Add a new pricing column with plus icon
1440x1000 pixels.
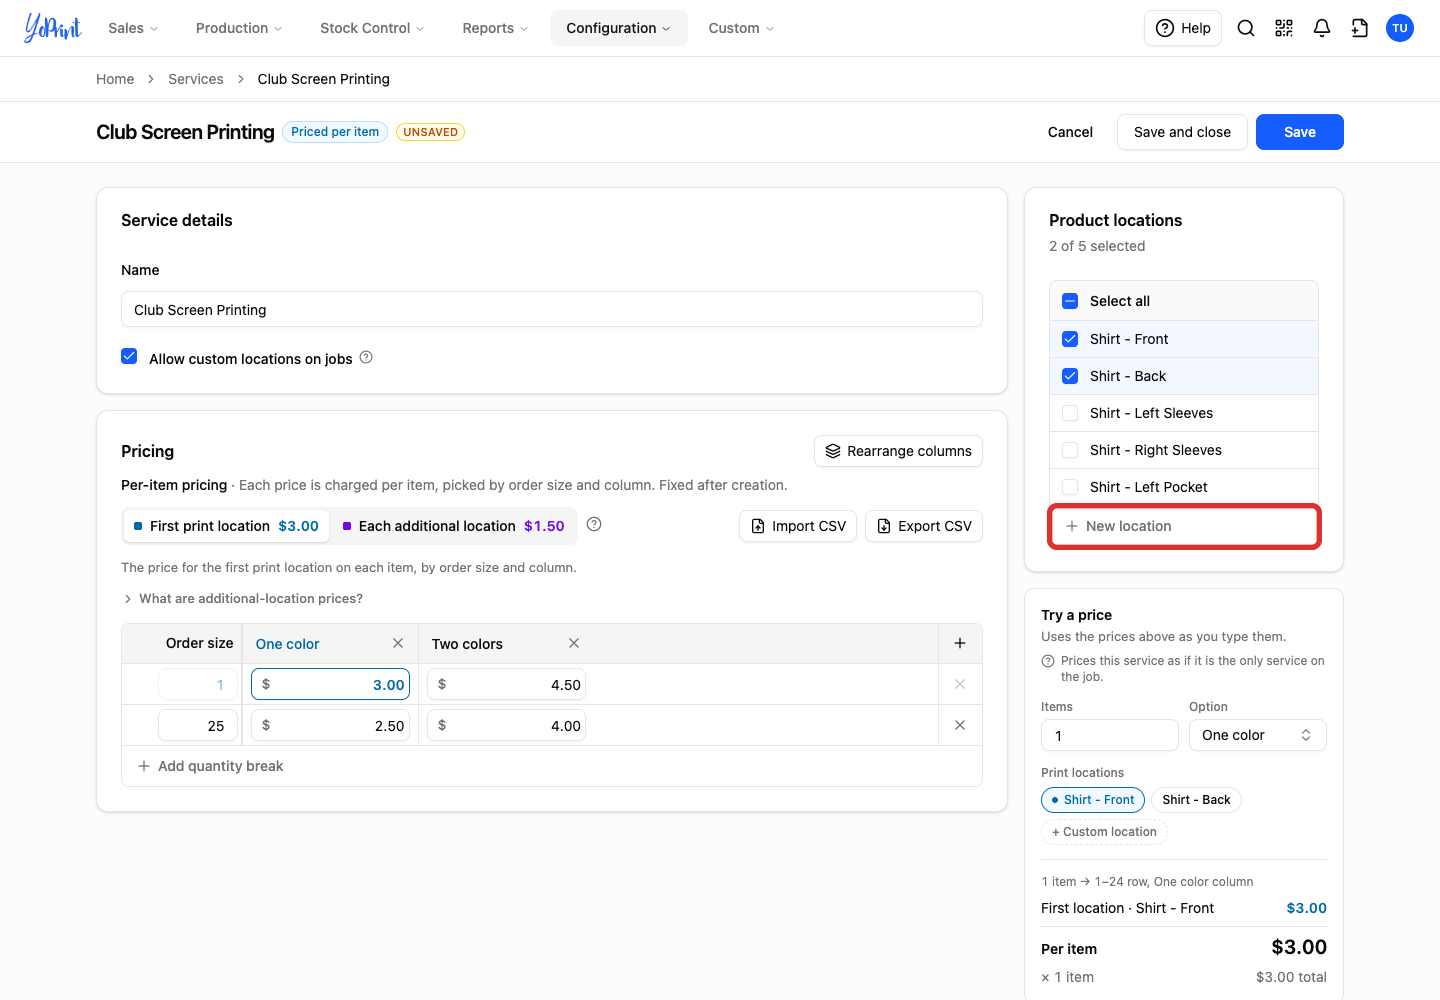(960, 643)
